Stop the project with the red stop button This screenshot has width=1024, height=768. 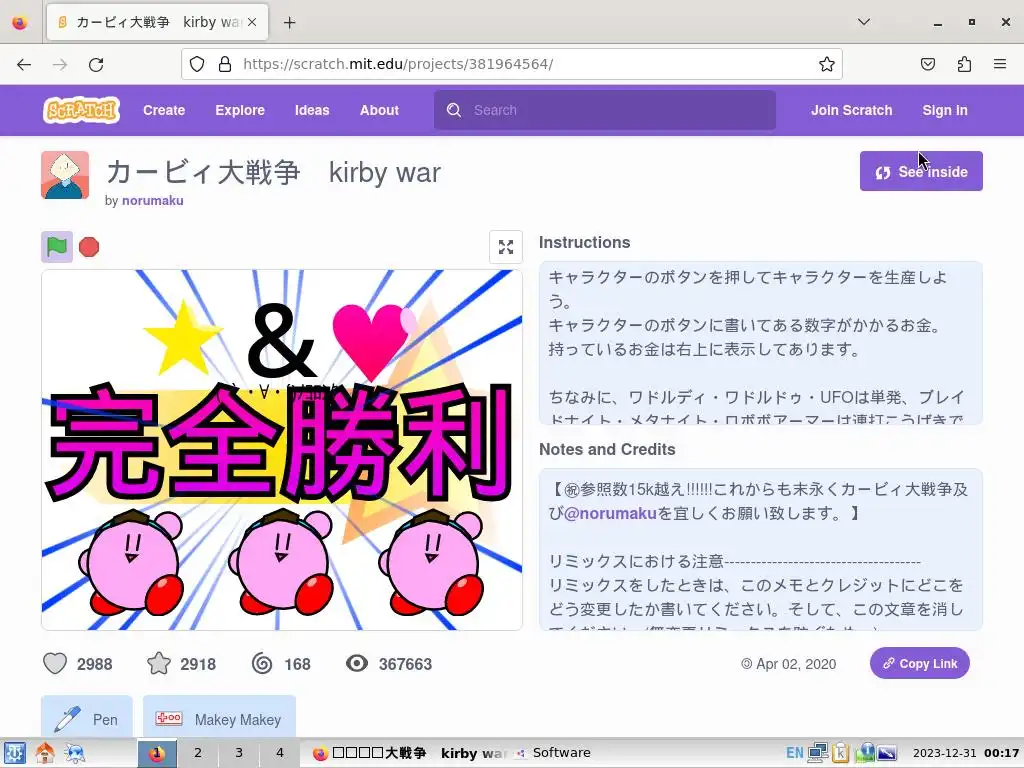[89, 247]
